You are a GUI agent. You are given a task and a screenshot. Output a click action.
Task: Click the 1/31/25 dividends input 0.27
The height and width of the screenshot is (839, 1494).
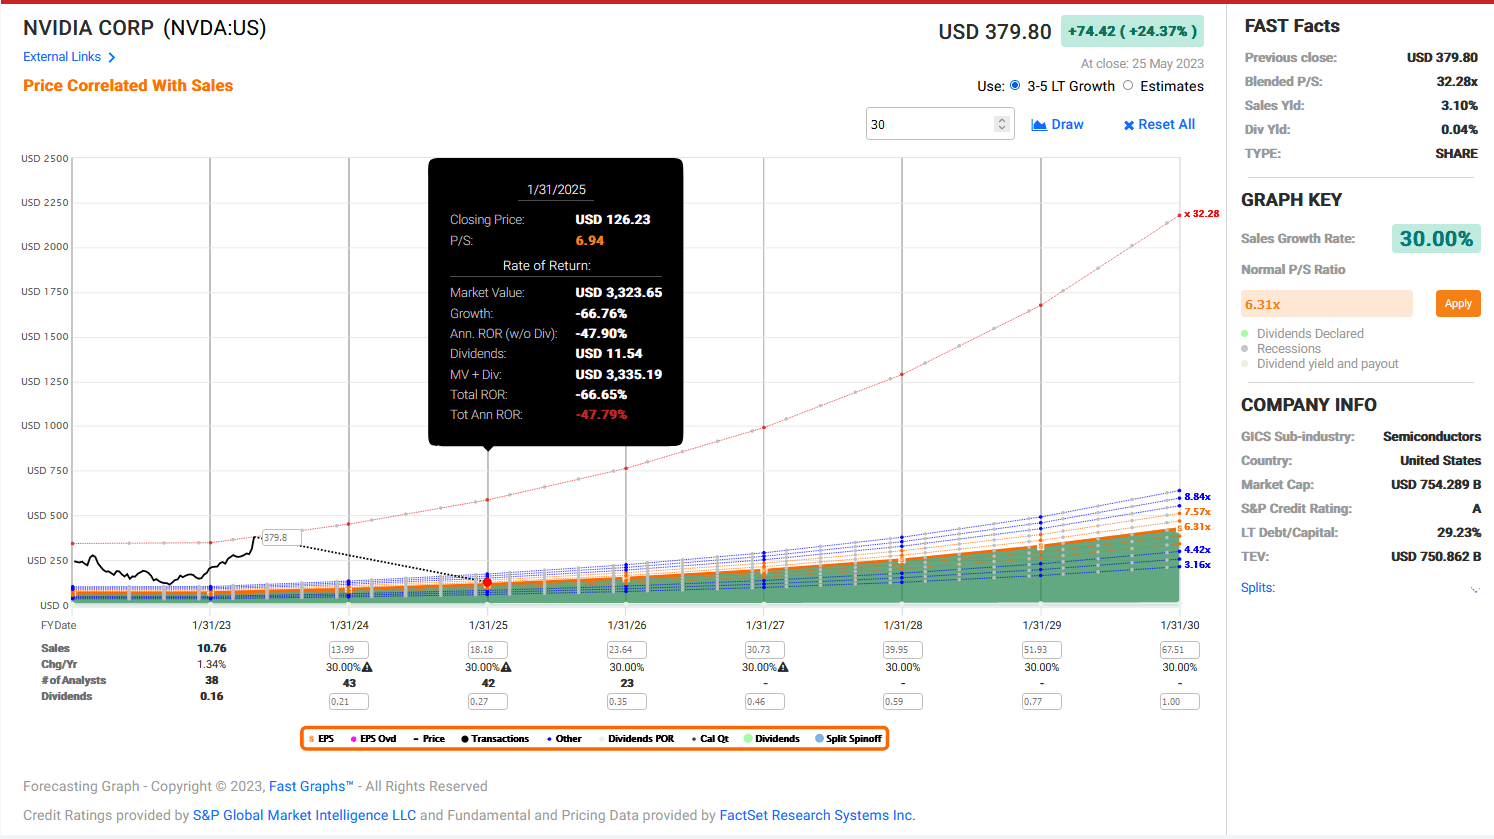488,701
